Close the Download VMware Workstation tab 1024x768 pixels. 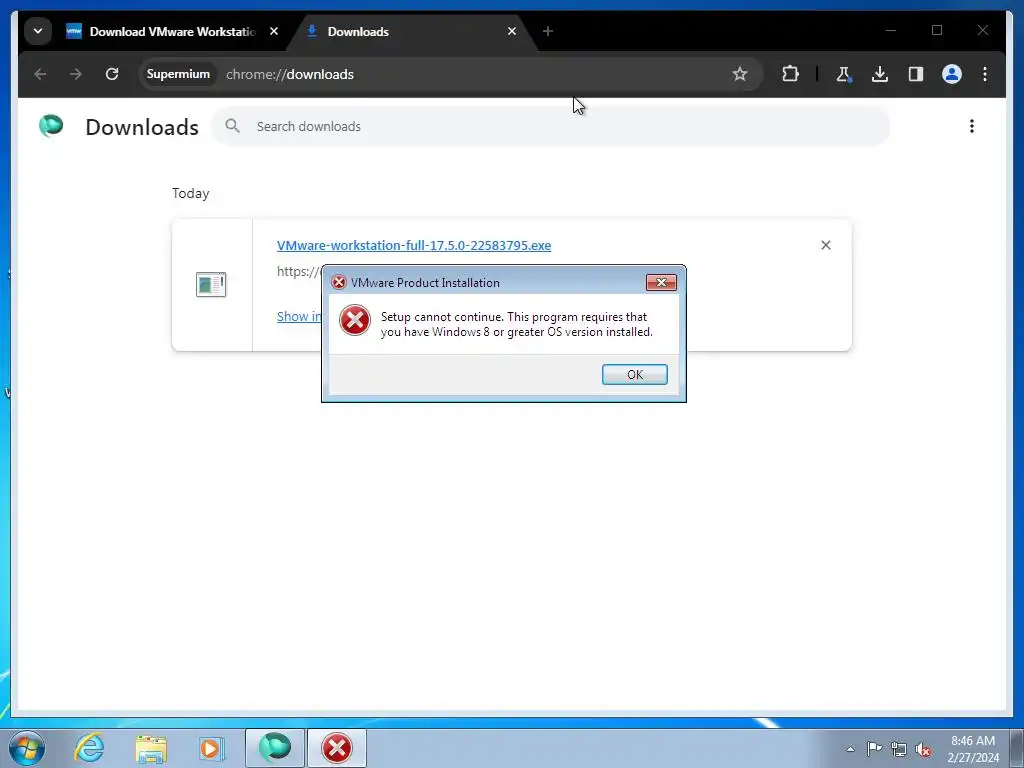pos(274,31)
